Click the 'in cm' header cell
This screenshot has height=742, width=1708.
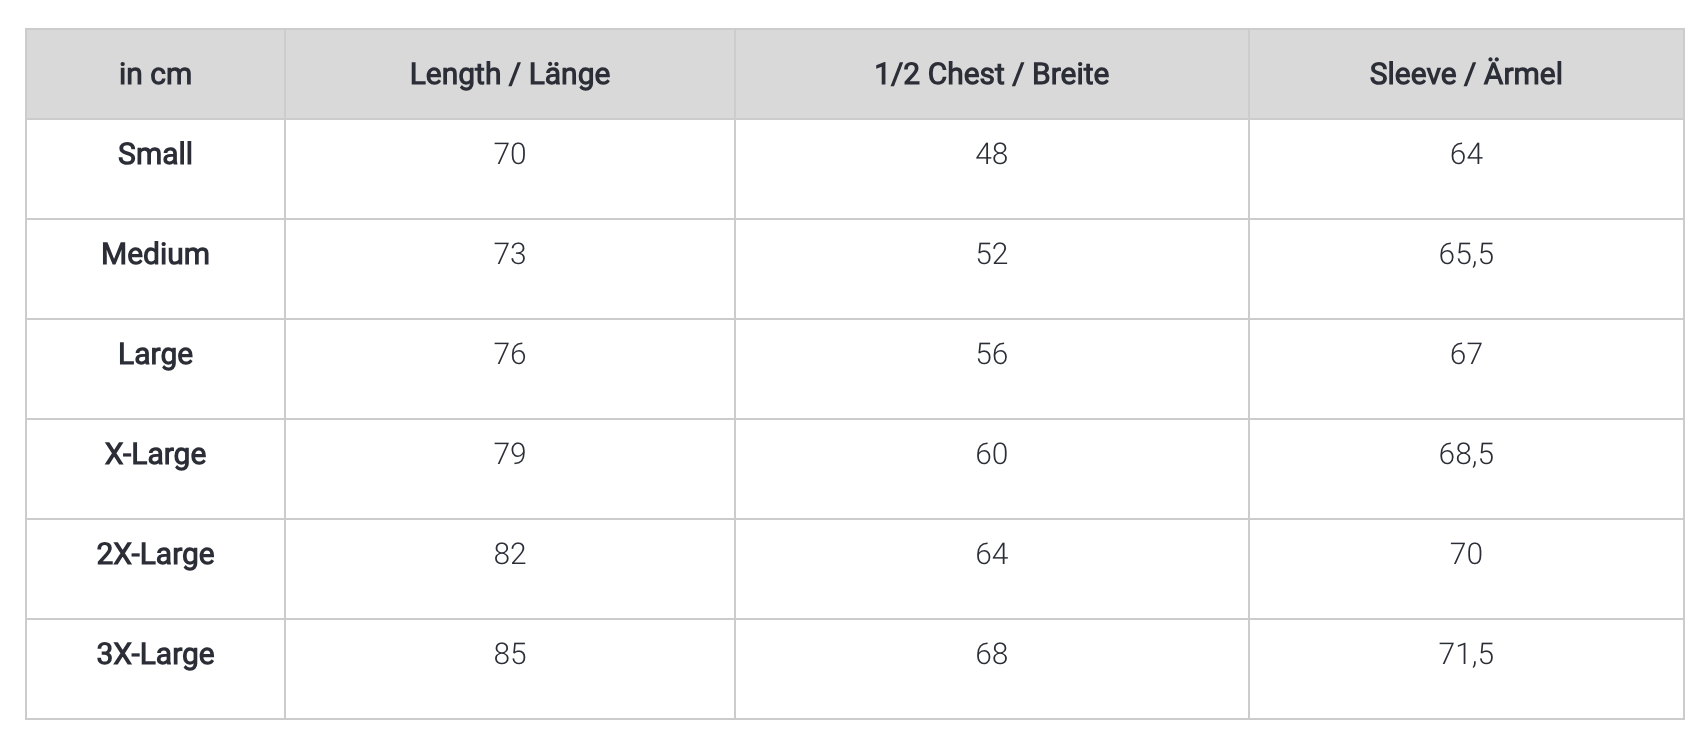click(x=155, y=74)
